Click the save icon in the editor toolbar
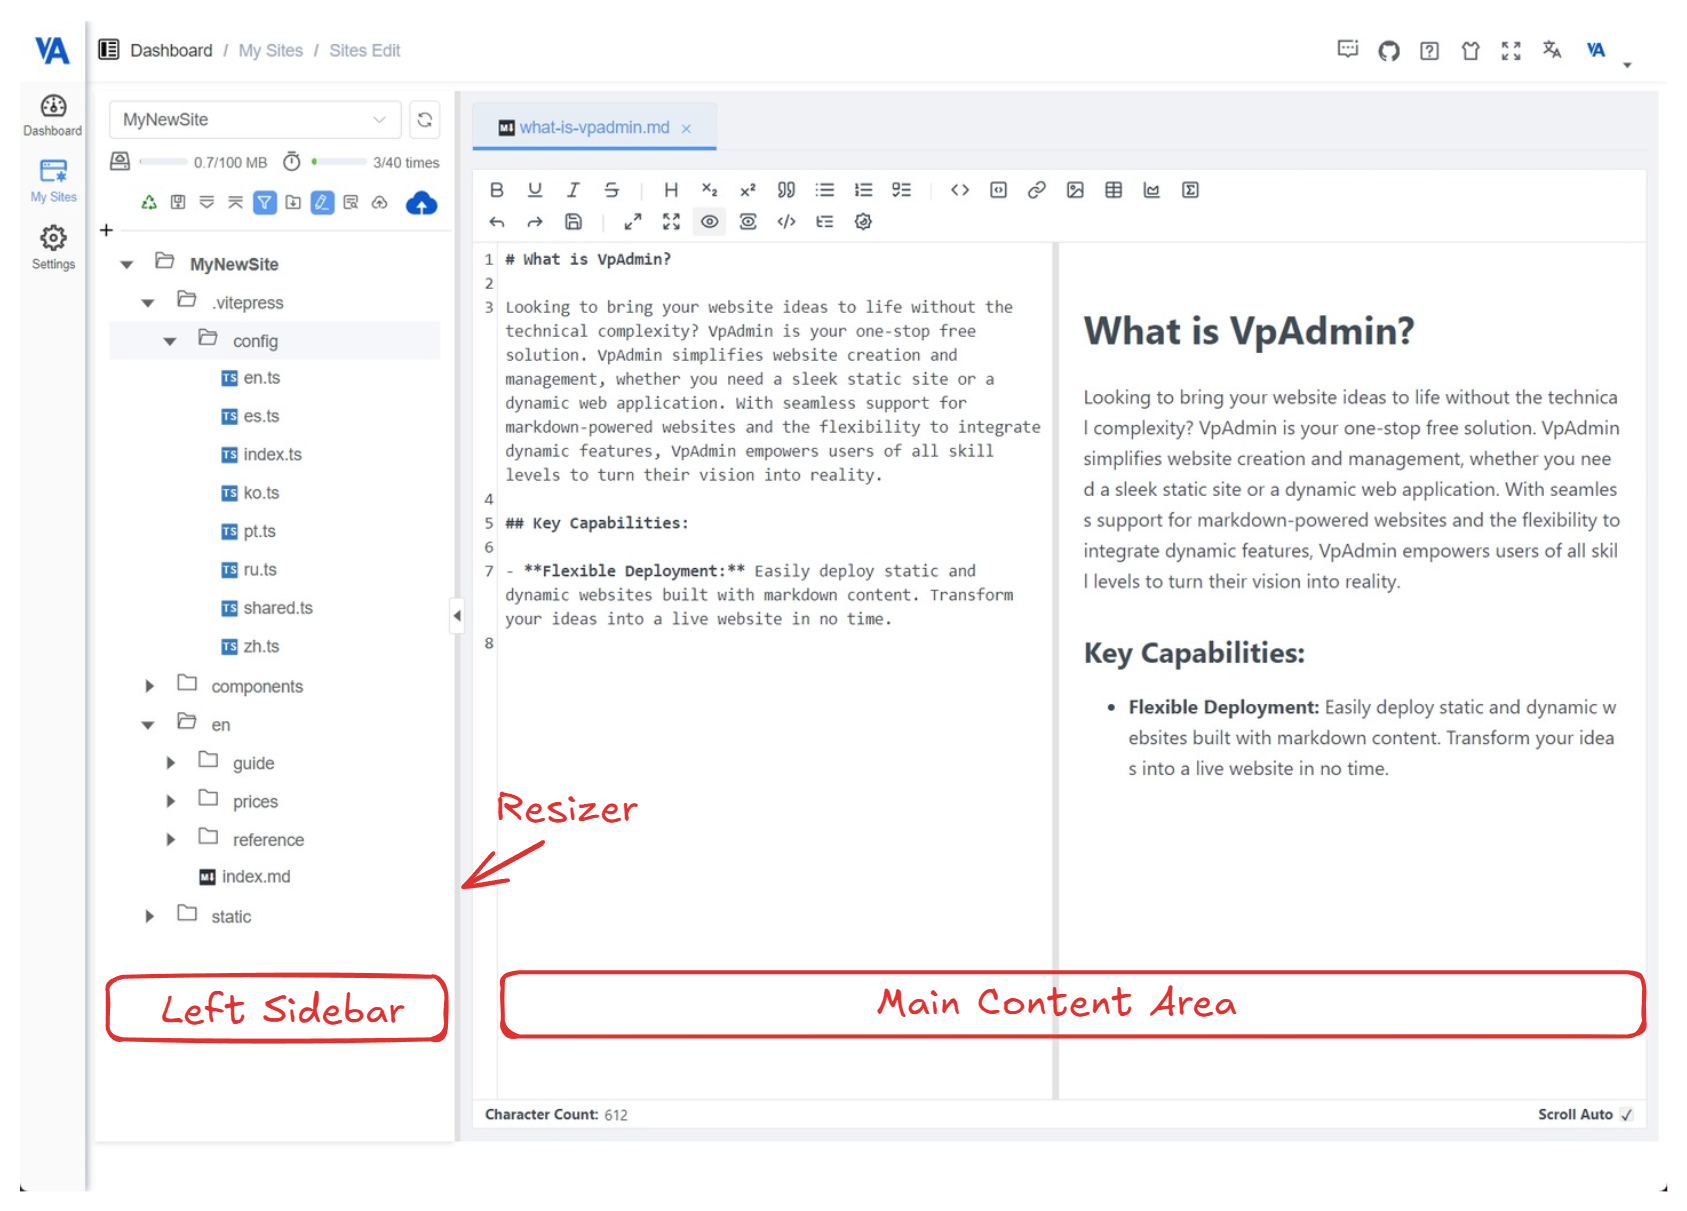This screenshot has height=1211, width=1687. pyautogui.click(x=573, y=222)
